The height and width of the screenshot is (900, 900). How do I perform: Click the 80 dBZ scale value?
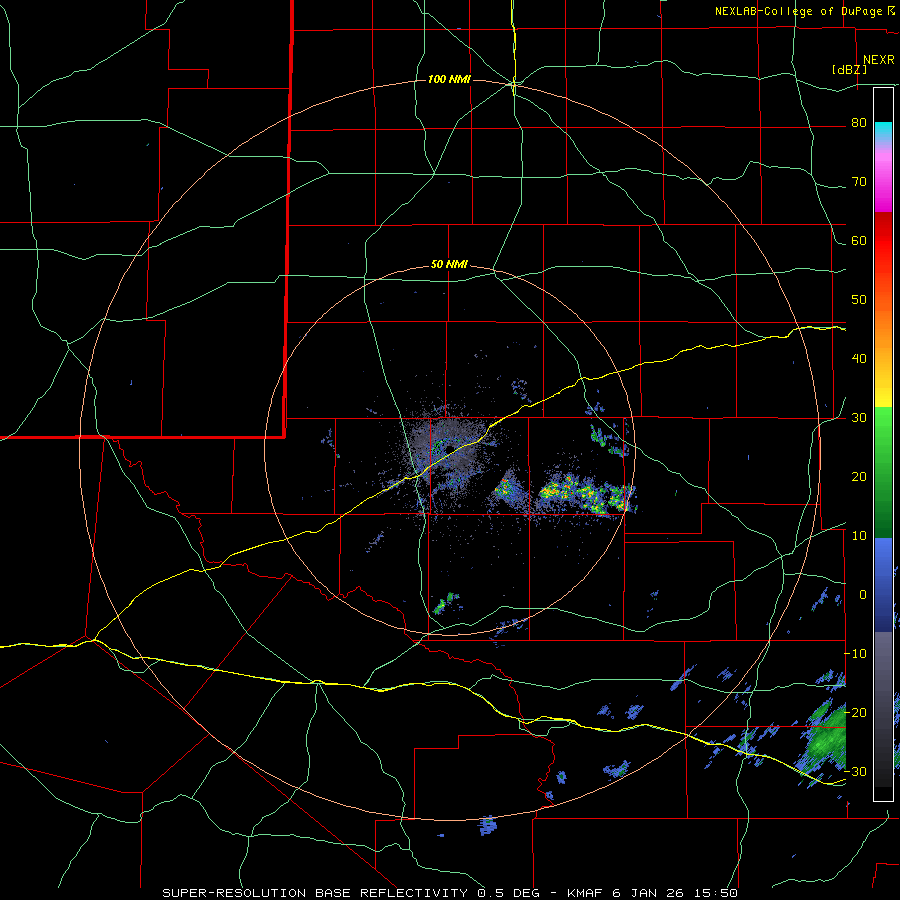coord(859,123)
